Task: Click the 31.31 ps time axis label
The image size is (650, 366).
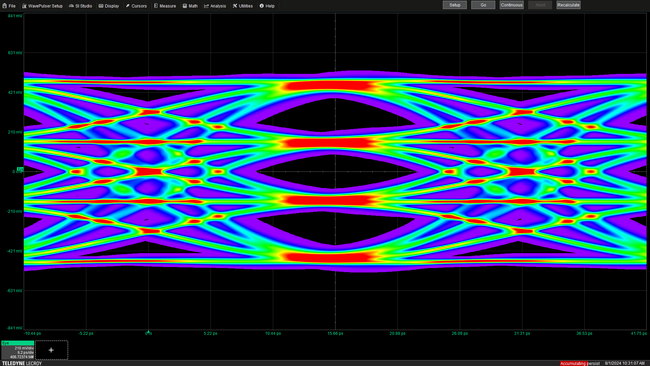Action: [x=522, y=333]
